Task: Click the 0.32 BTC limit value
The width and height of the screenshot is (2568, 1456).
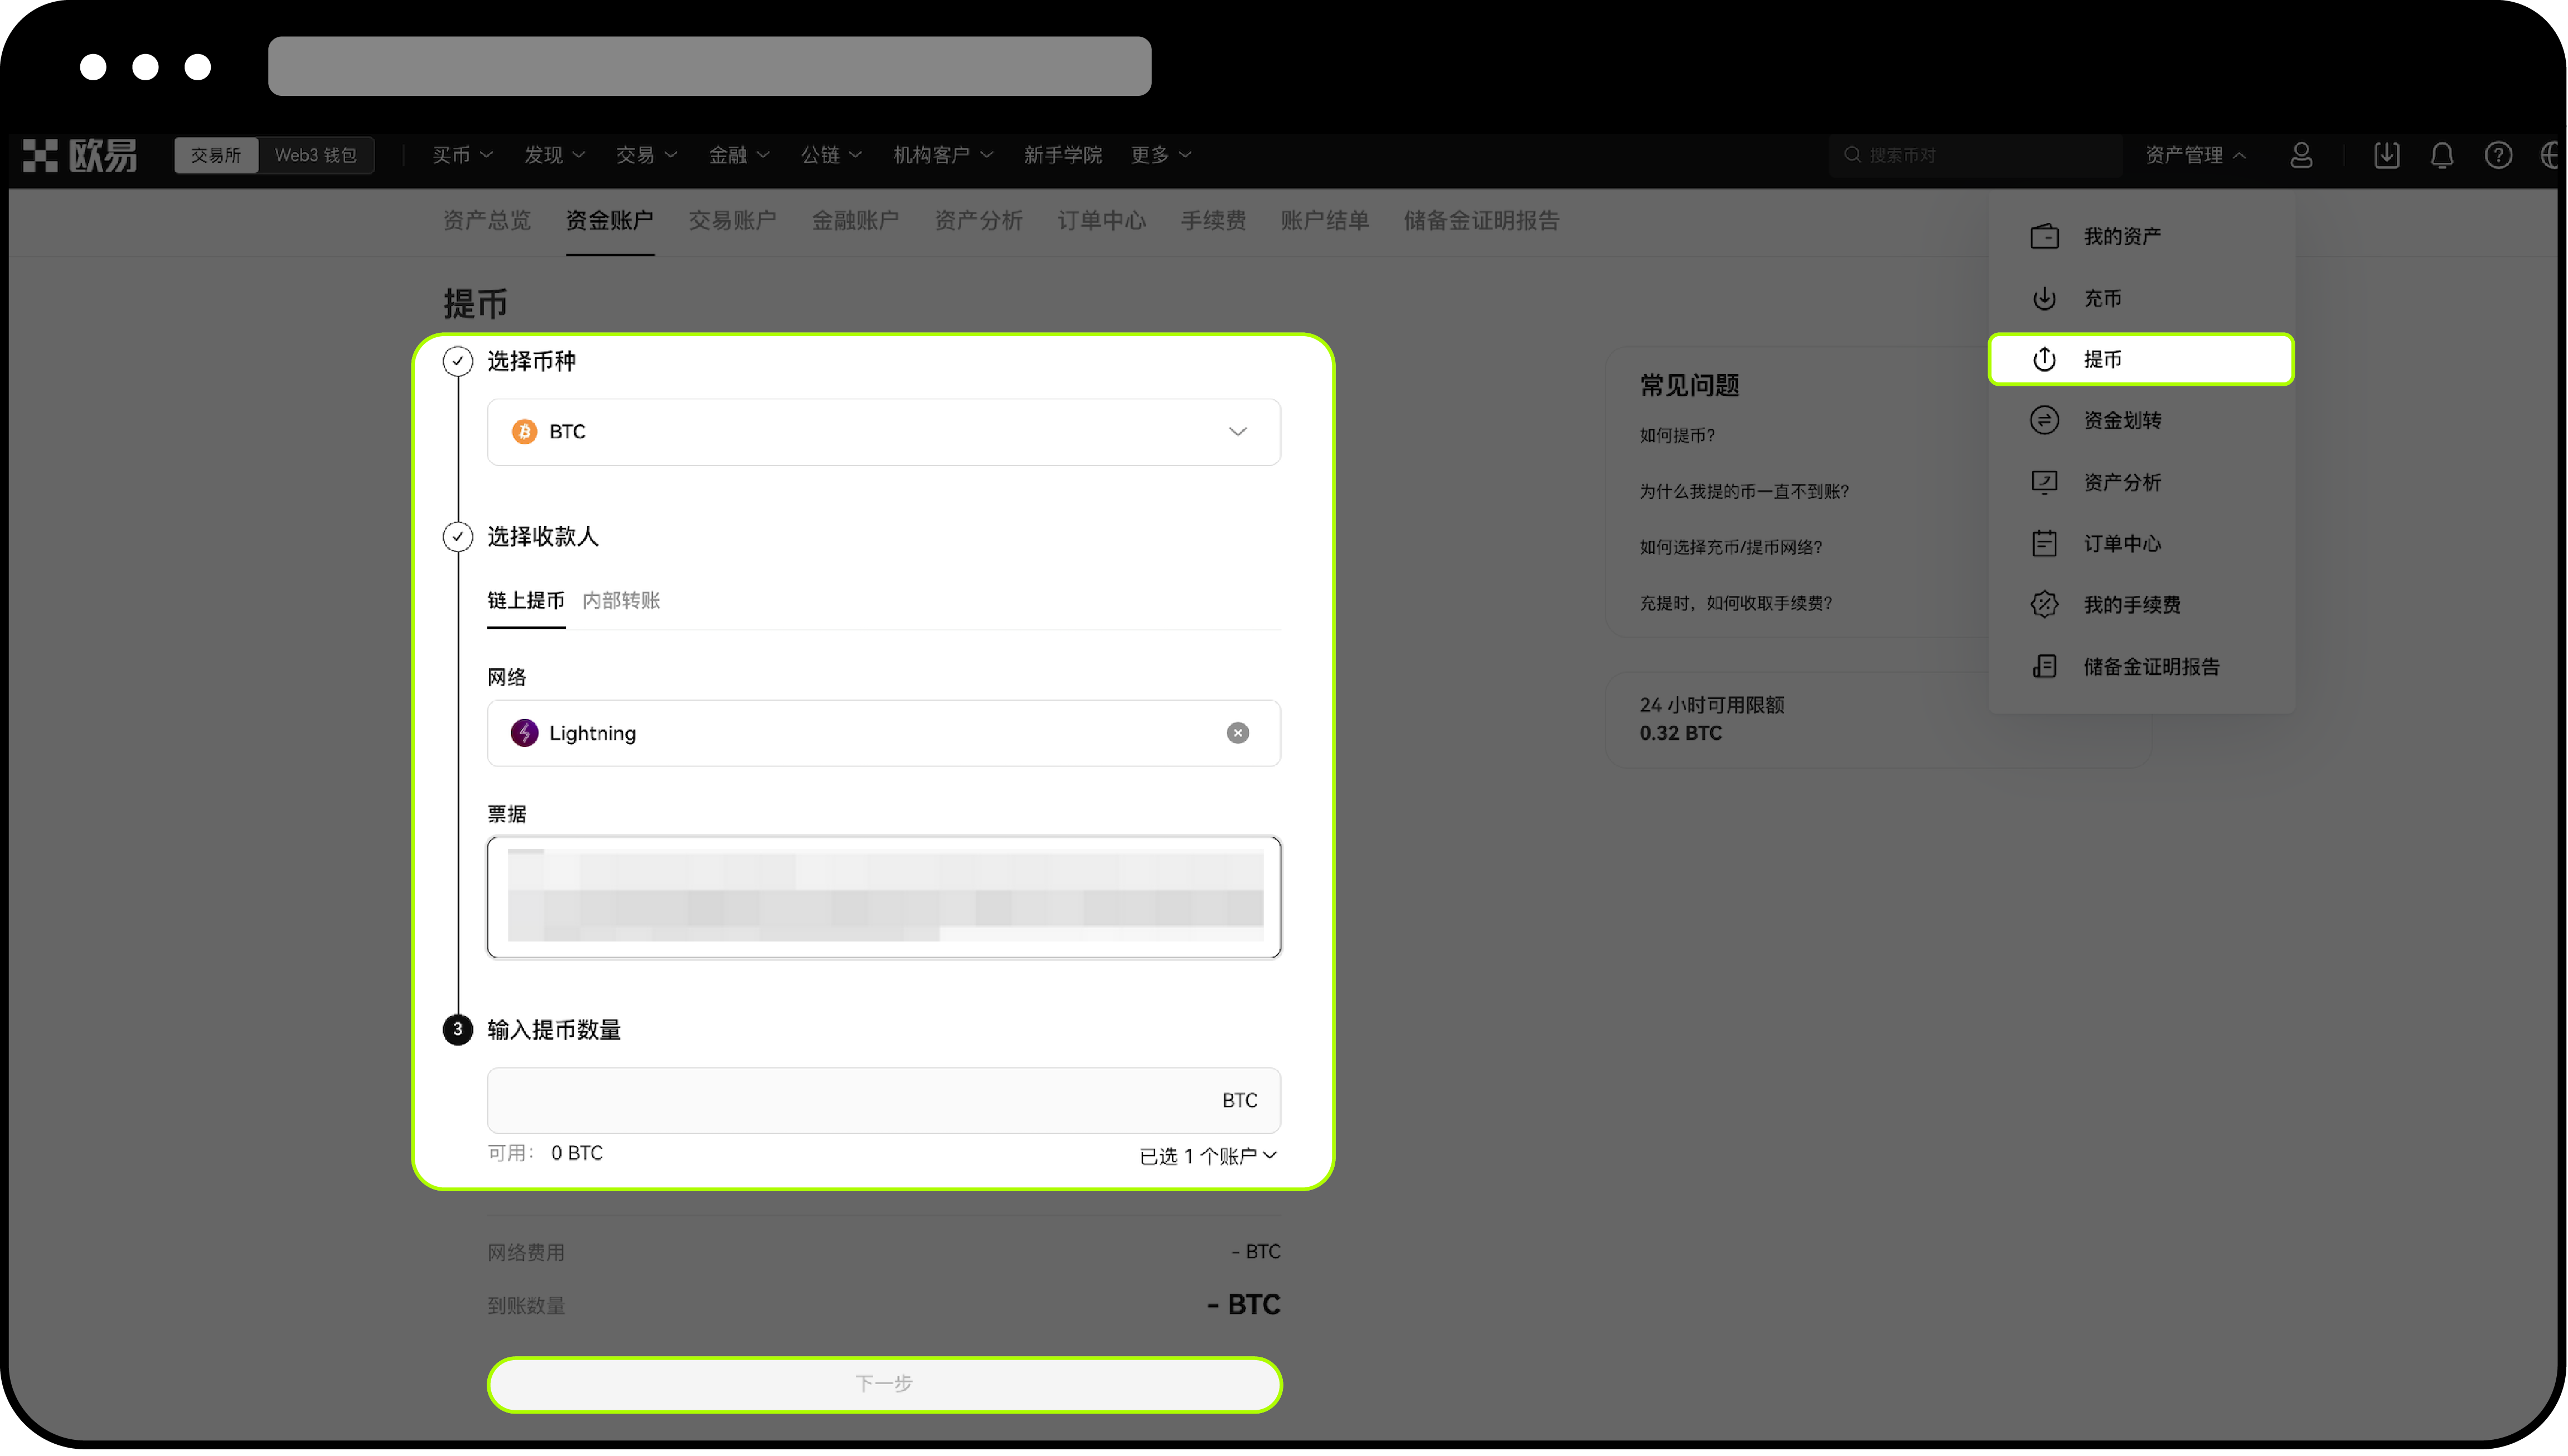Action: coord(1680,733)
